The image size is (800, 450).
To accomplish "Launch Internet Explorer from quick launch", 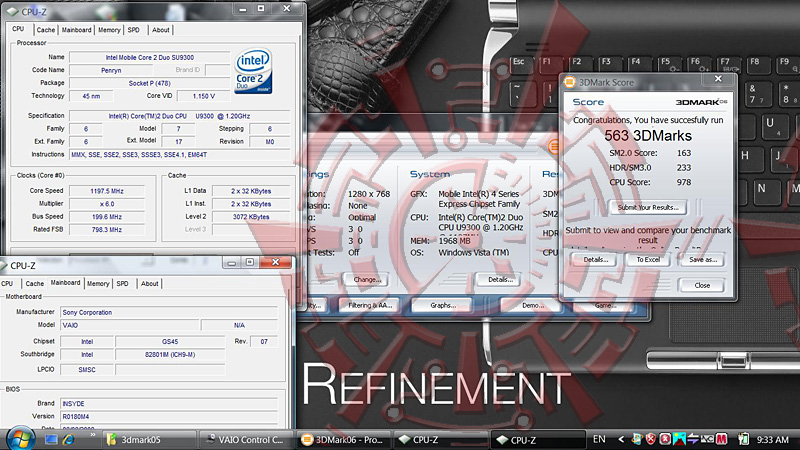I will coord(68,439).
